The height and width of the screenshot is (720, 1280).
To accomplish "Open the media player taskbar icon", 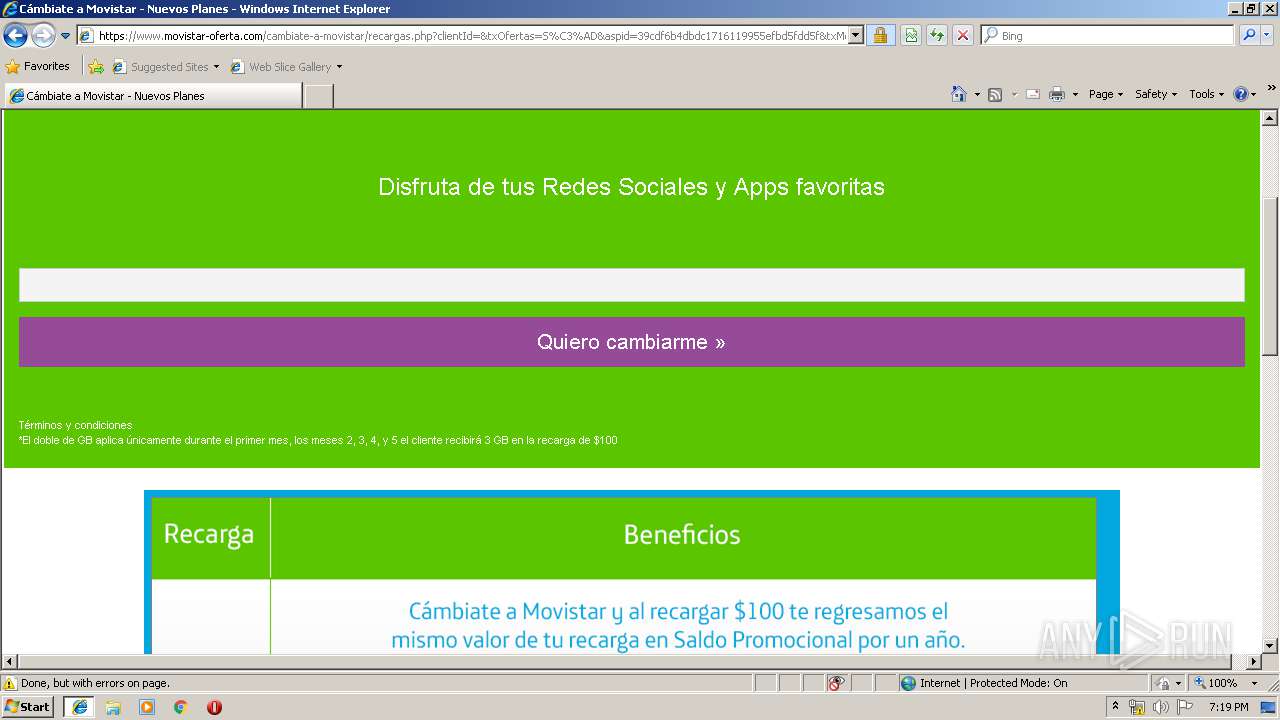I will click(147, 707).
